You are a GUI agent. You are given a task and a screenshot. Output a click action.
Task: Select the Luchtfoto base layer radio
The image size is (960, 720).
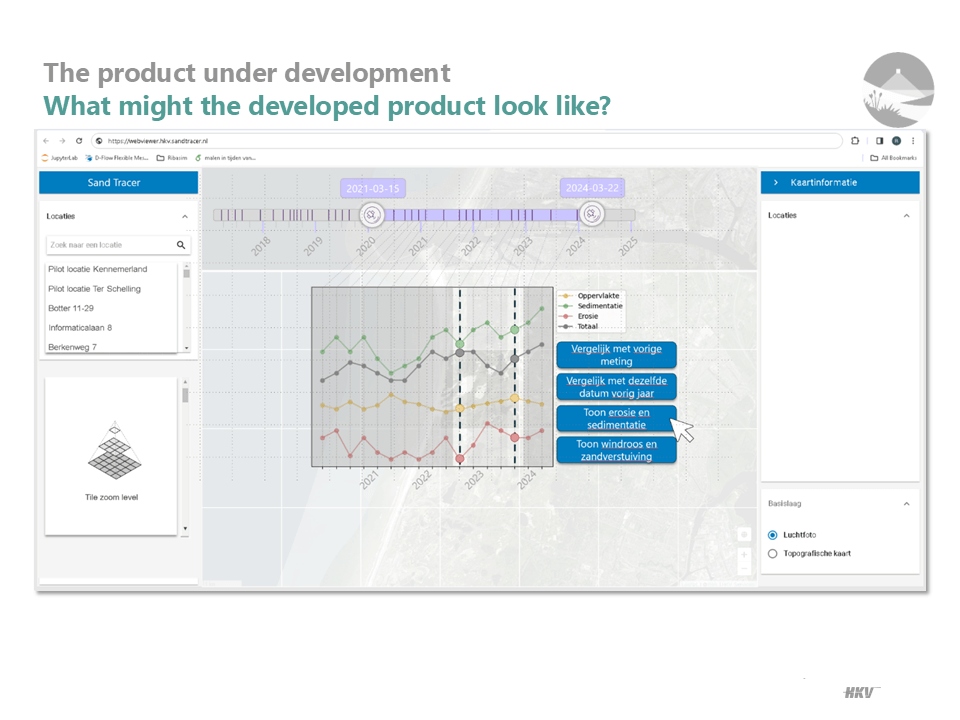pyautogui.click(x=772, y=535)
